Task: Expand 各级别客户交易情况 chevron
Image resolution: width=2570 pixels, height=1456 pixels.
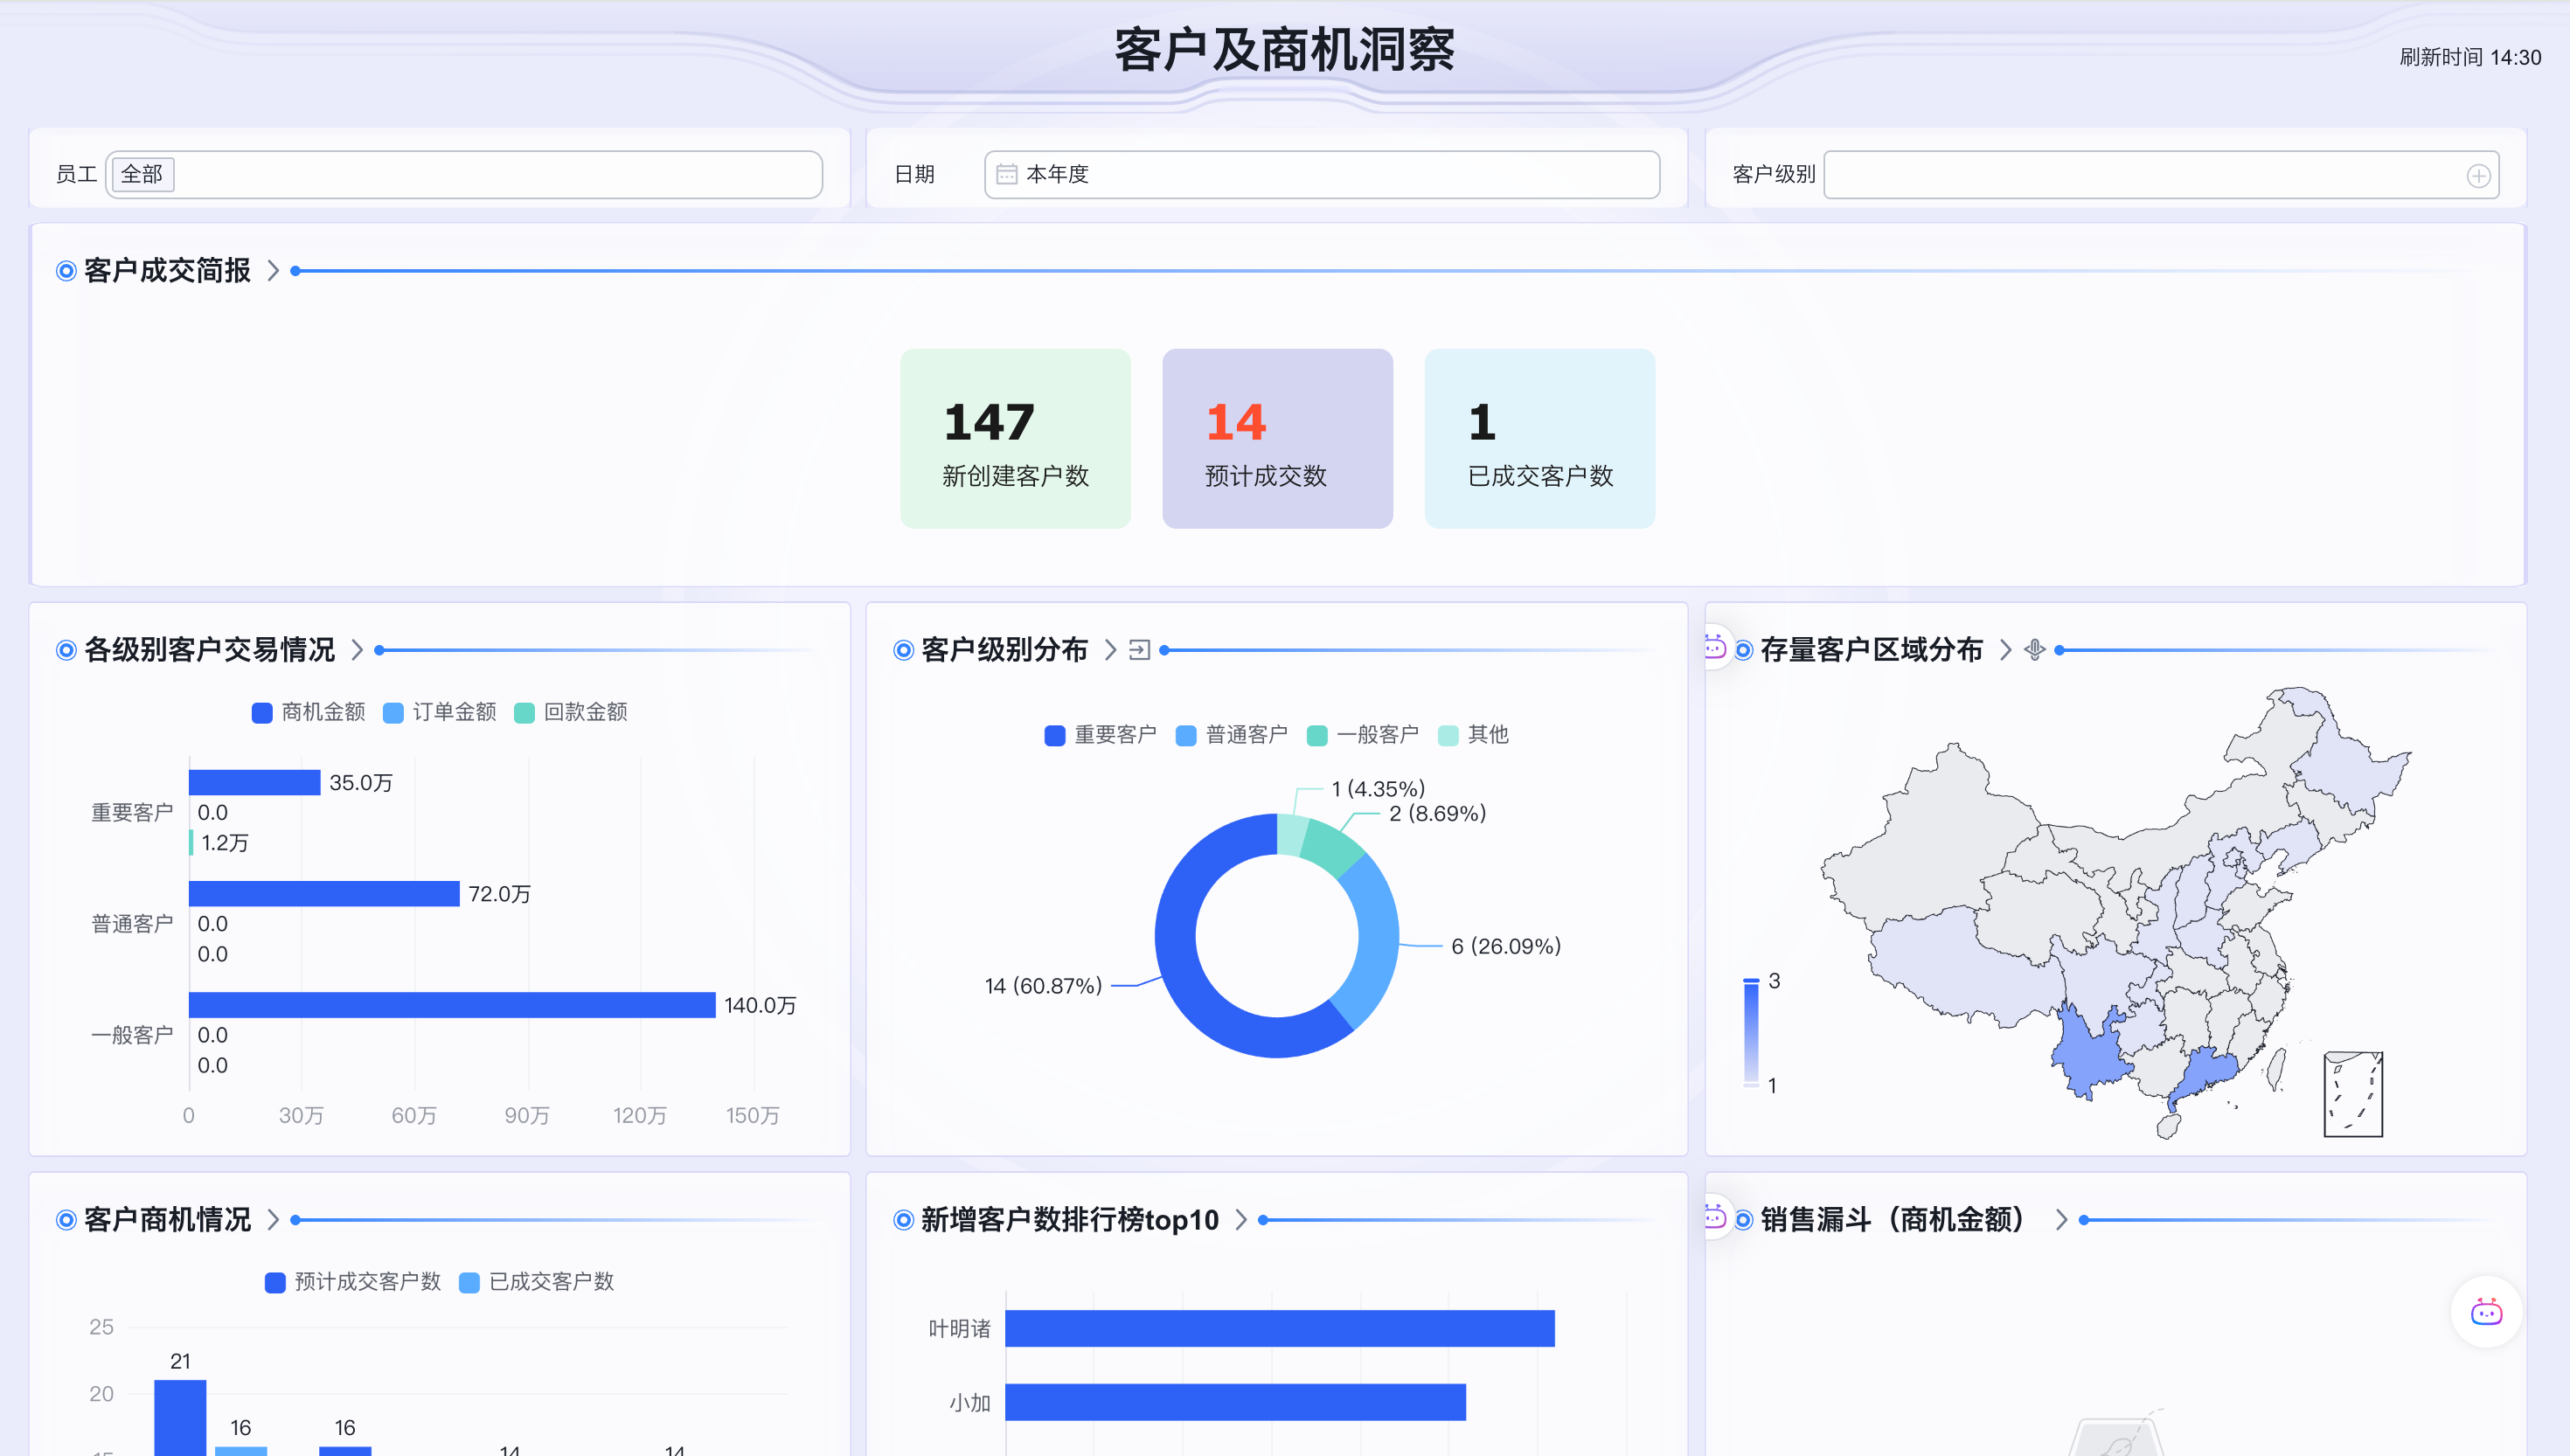Action: coord(357,650)
